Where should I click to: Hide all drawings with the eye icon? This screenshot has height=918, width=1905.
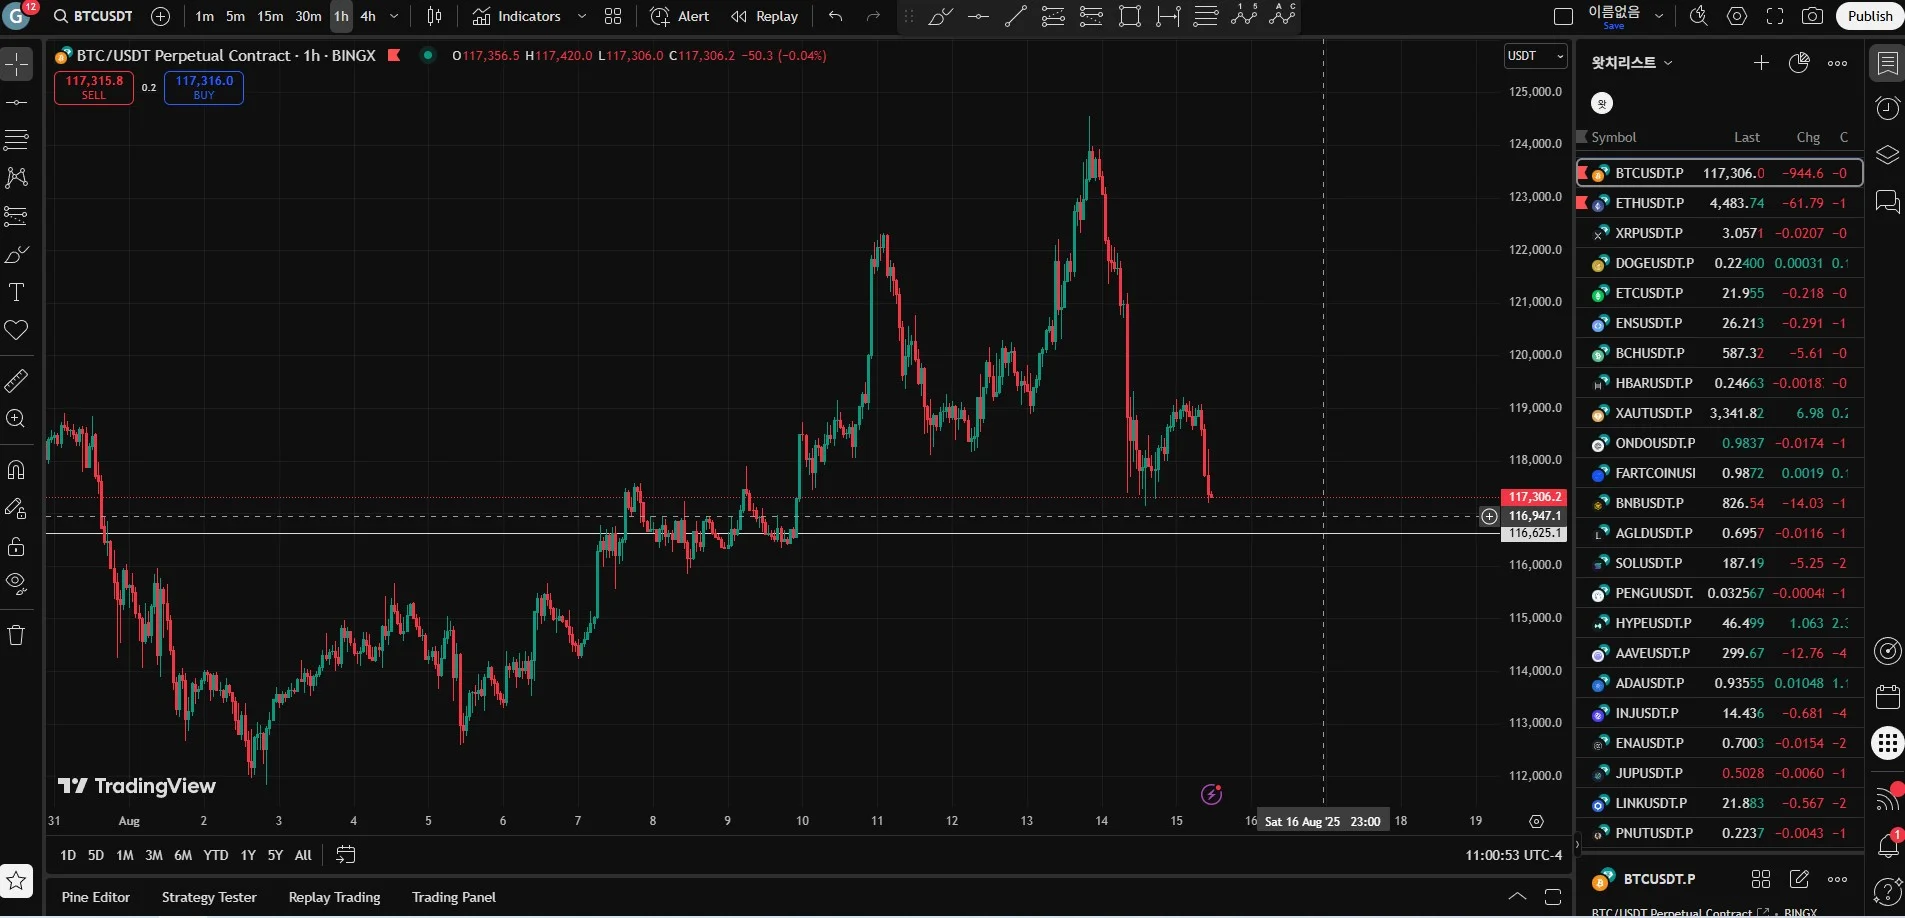click(17, 584)
